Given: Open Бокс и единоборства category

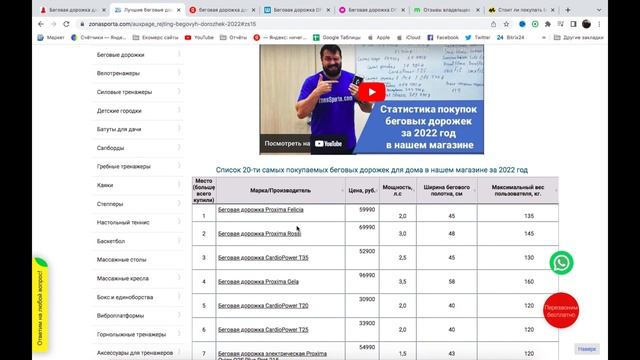Looking at the screenshot, I should (125, 297).
